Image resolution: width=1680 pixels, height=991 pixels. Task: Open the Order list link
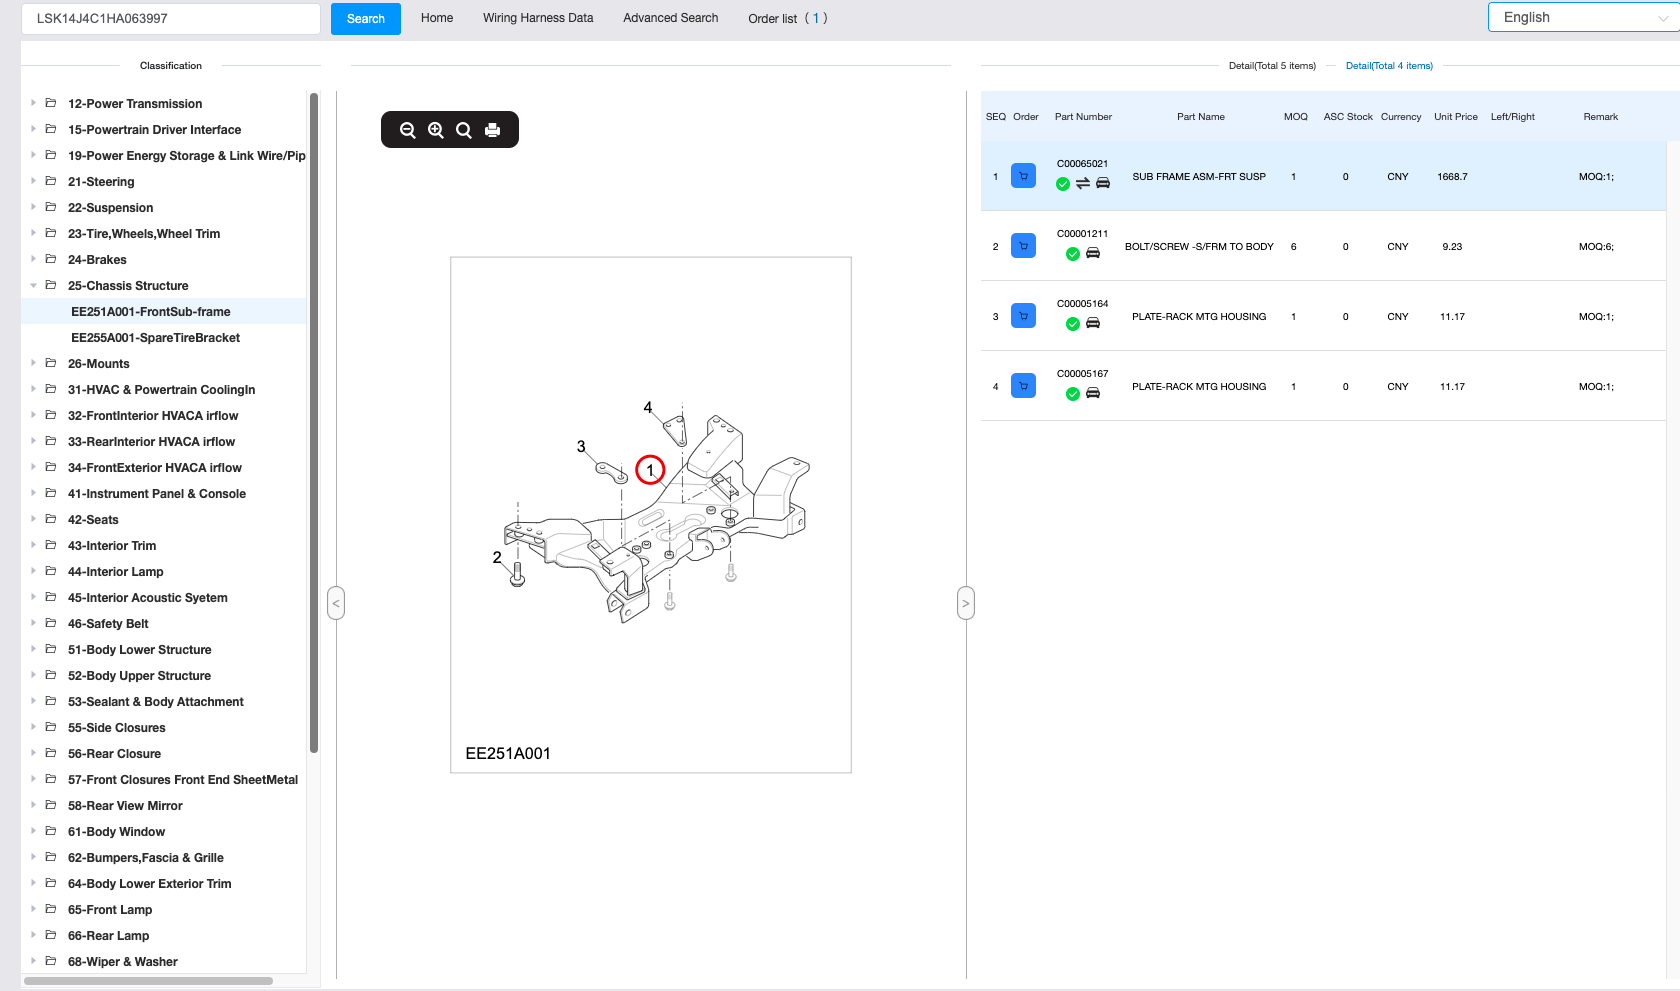[787, 19]
